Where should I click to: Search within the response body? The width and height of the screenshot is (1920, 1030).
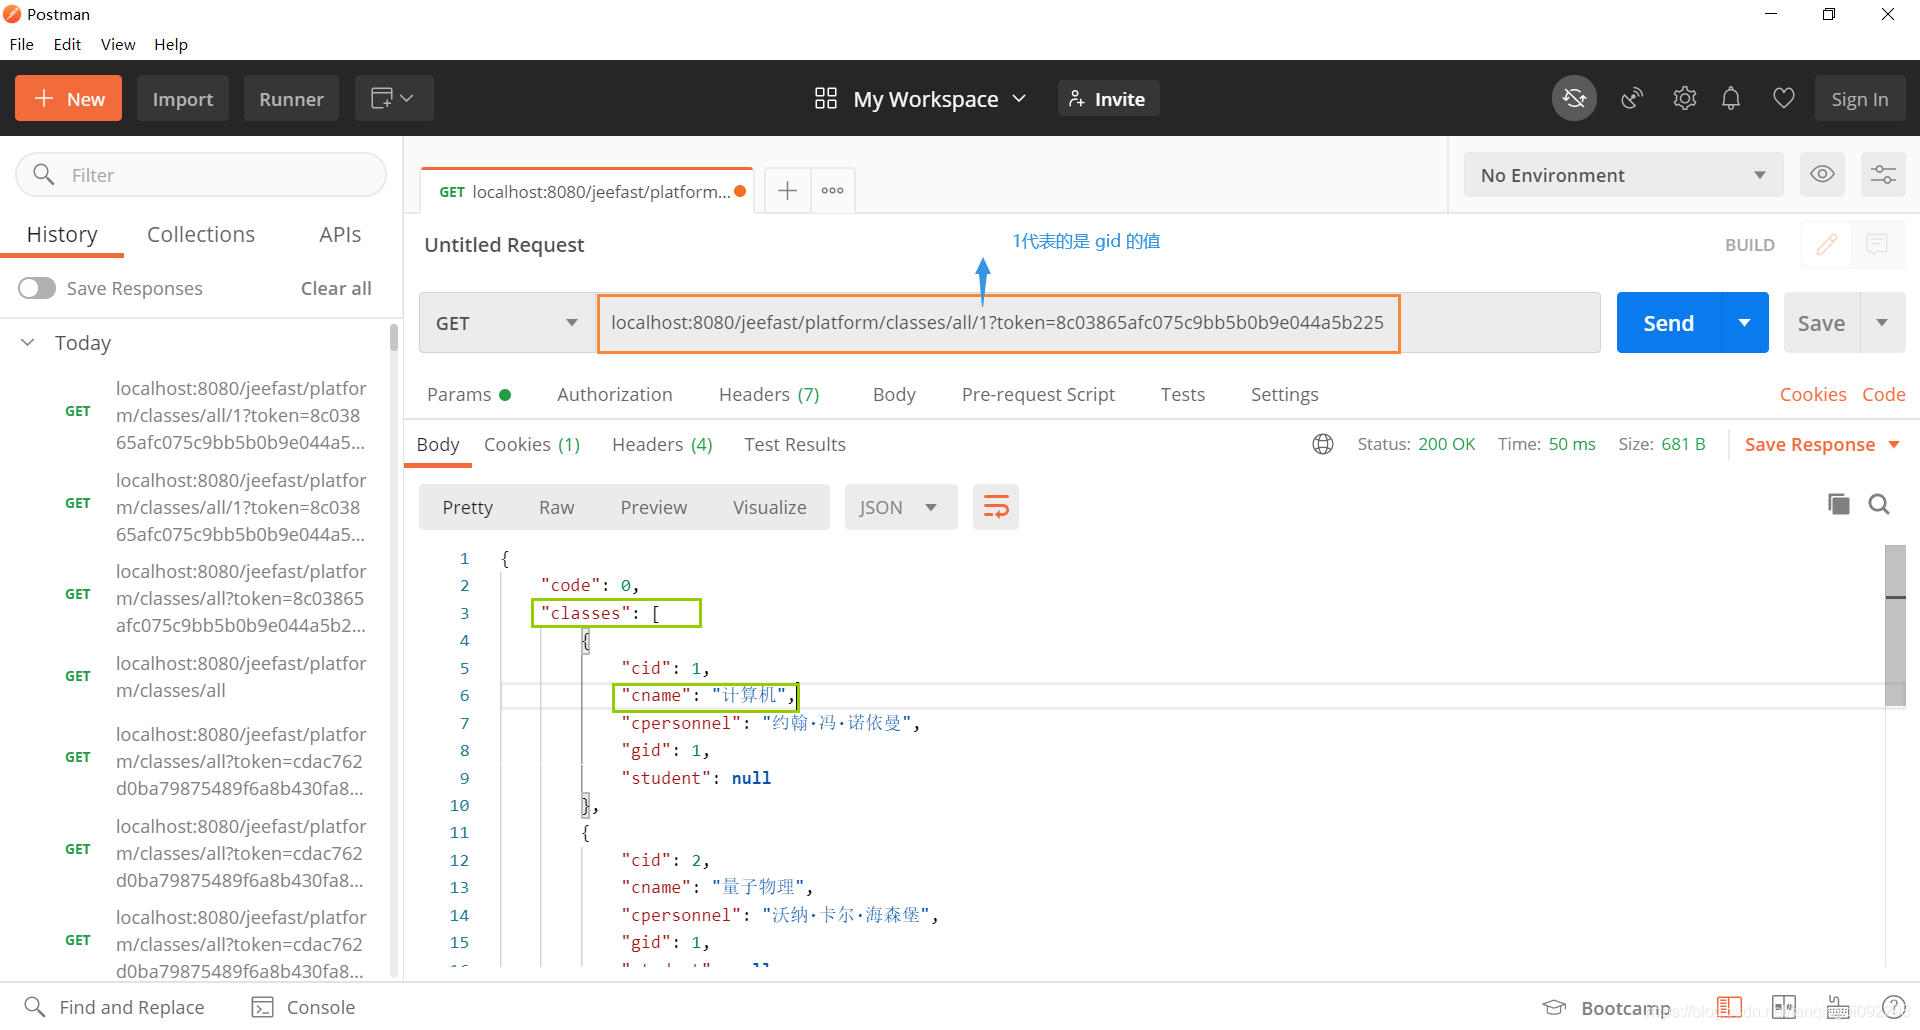(x=1879, y=504)
